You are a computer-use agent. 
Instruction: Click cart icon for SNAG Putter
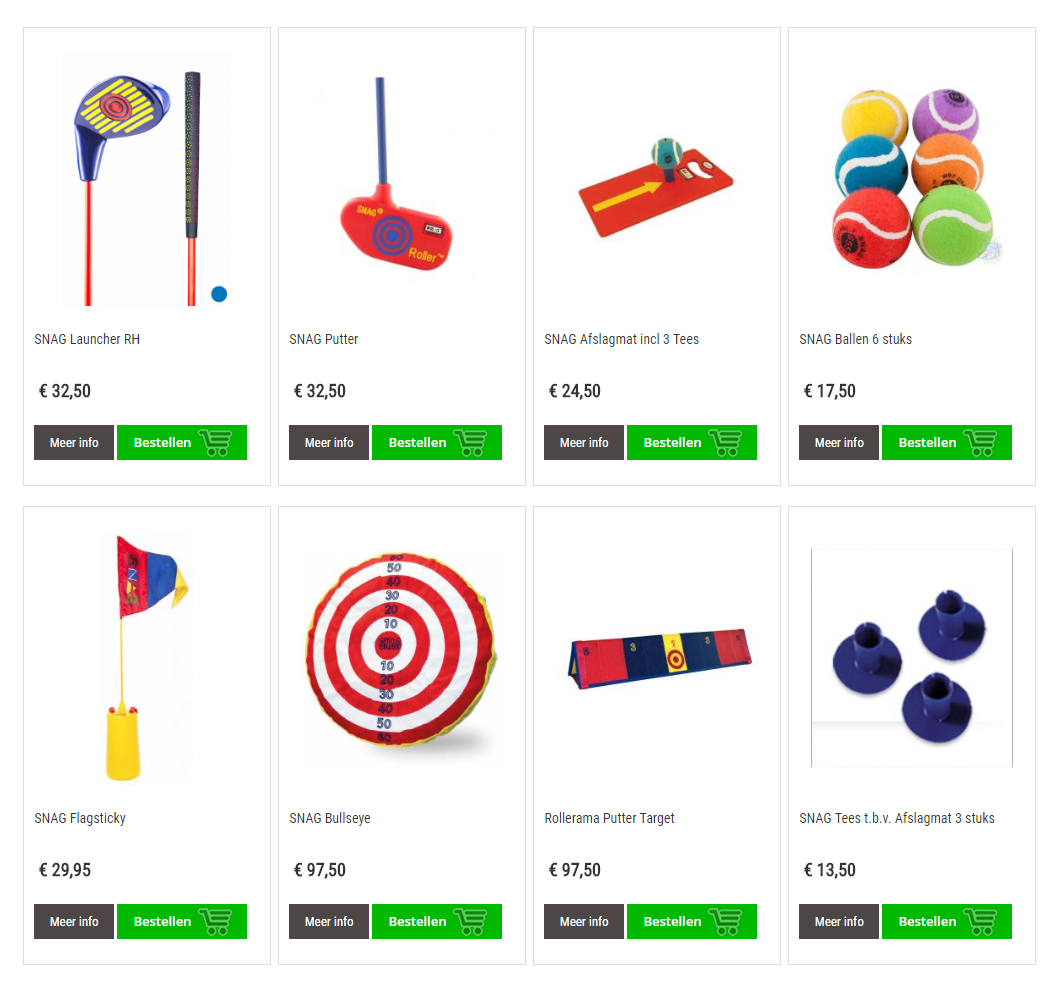click(x=471, y=443)
